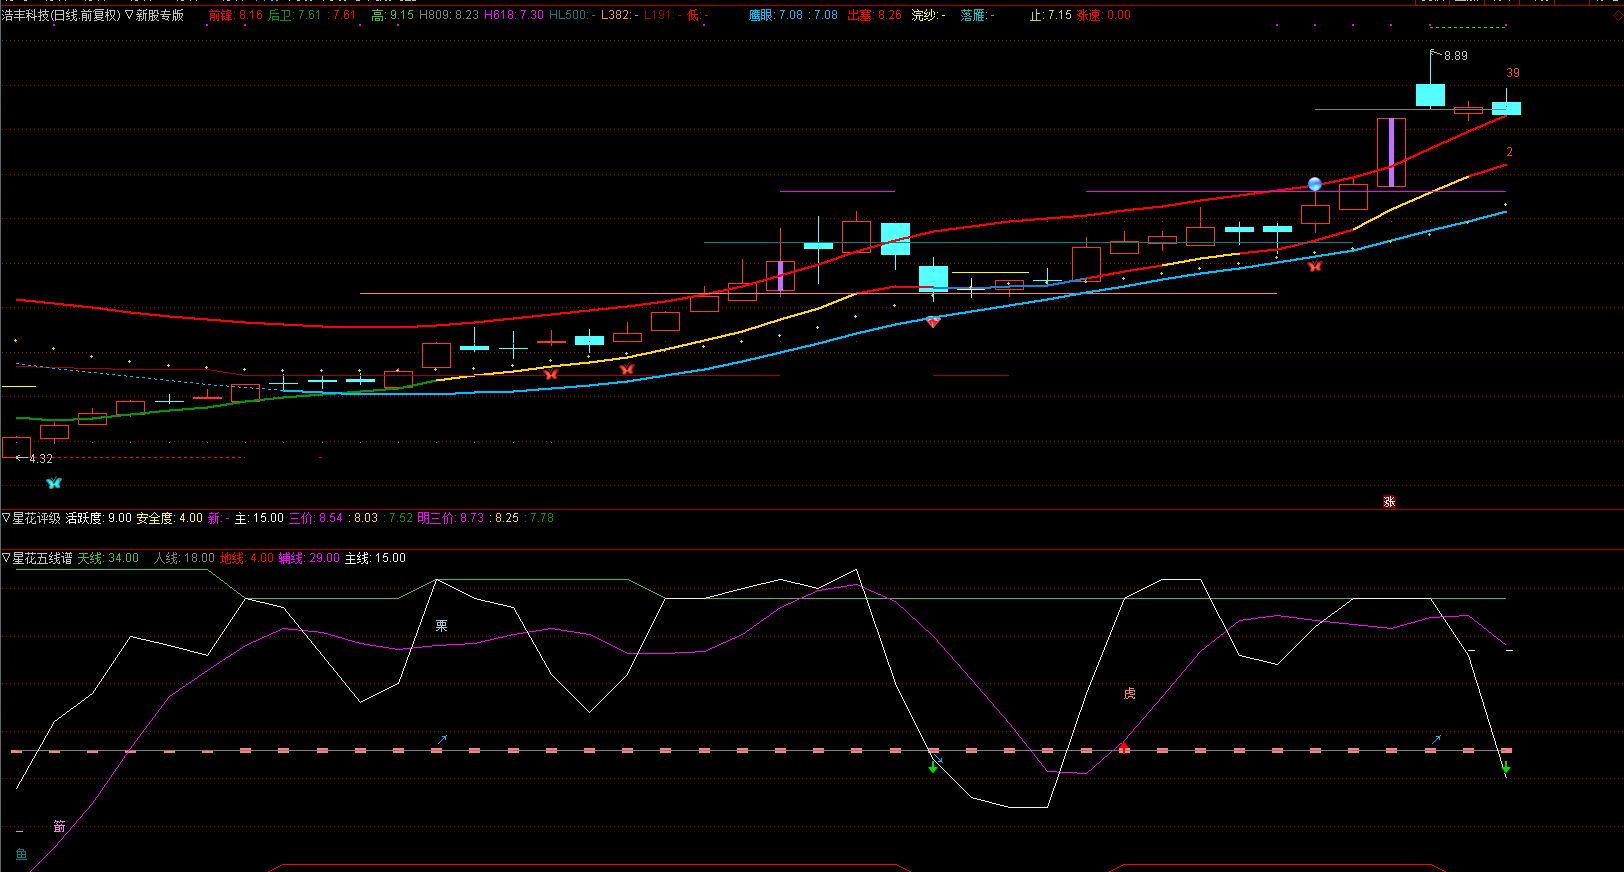
Task: Click the 辅线: 29.00 value
Action: (x=310, y=558)
